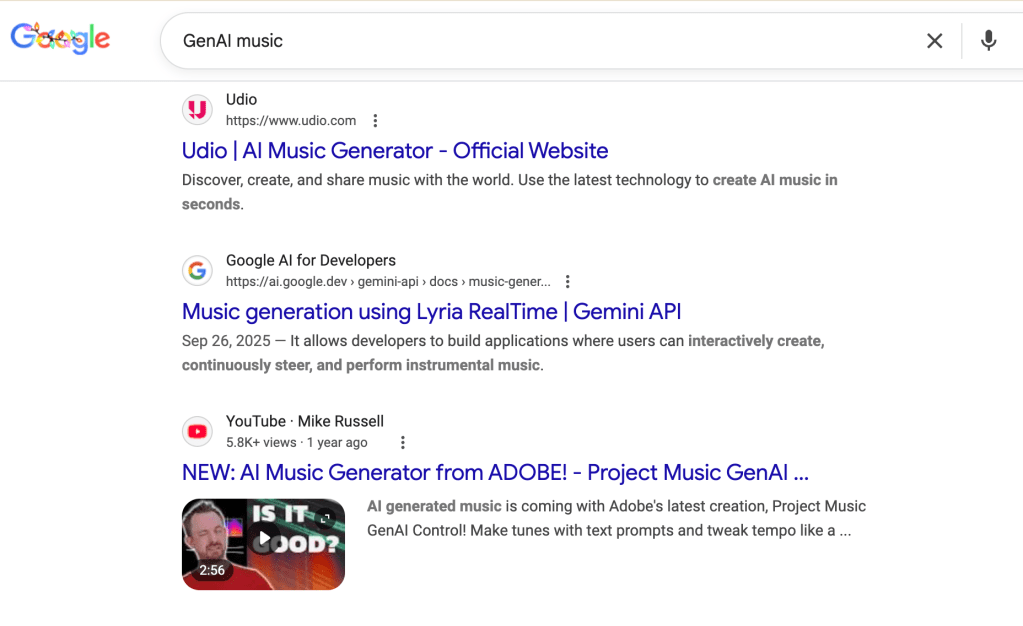Click the Udio site name above the URL
This screenshot has height=626, width=1023.
[241, 99]
